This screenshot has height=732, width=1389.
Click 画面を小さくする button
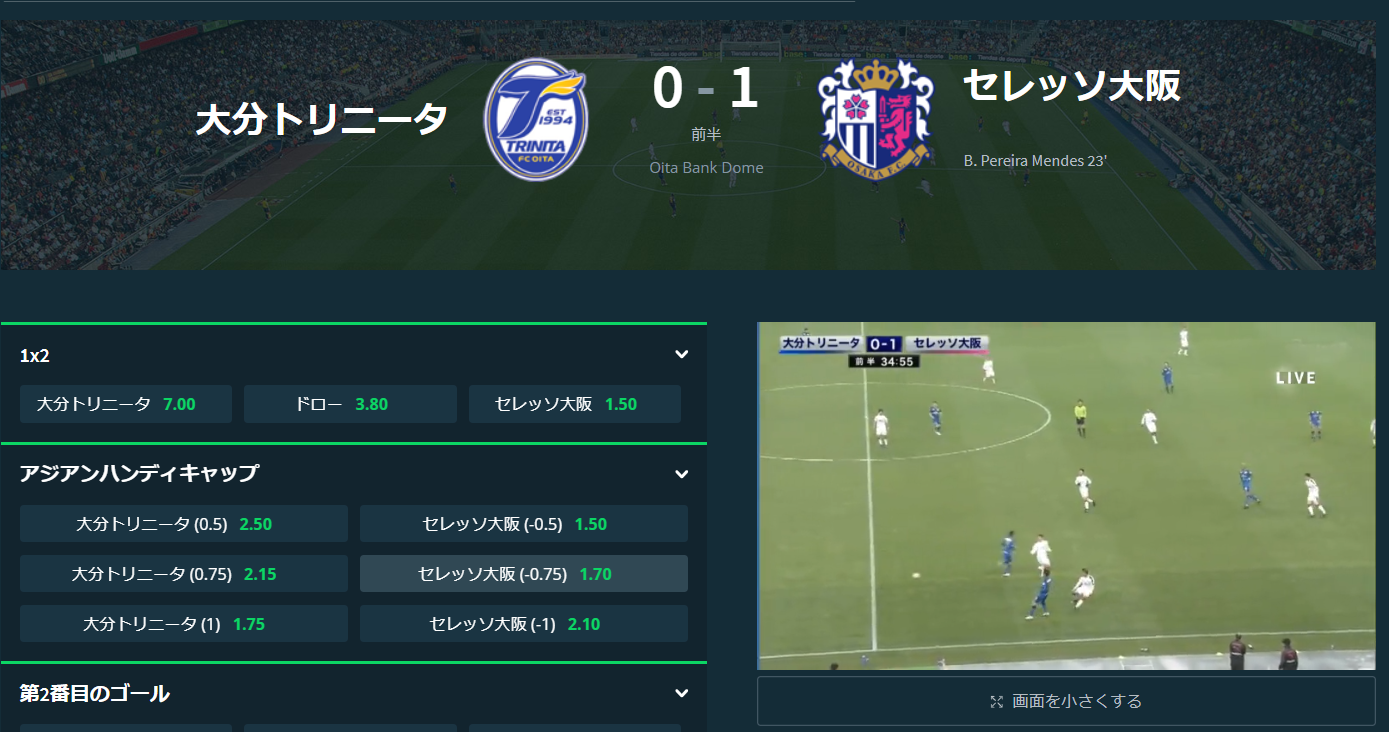1066,701
